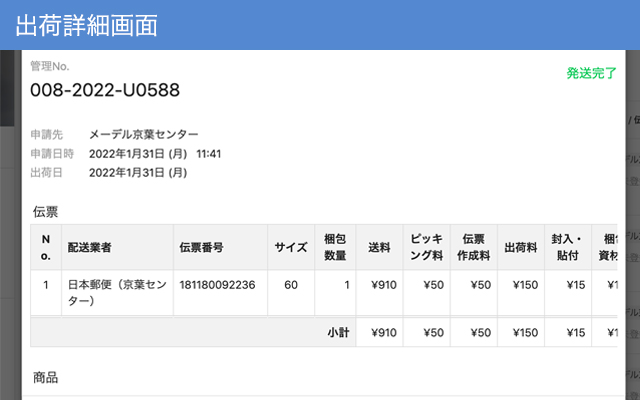The height and width of the screenshot is (400, 640).
Task: Open tracking number 181180092236
Action: (217, 285)
